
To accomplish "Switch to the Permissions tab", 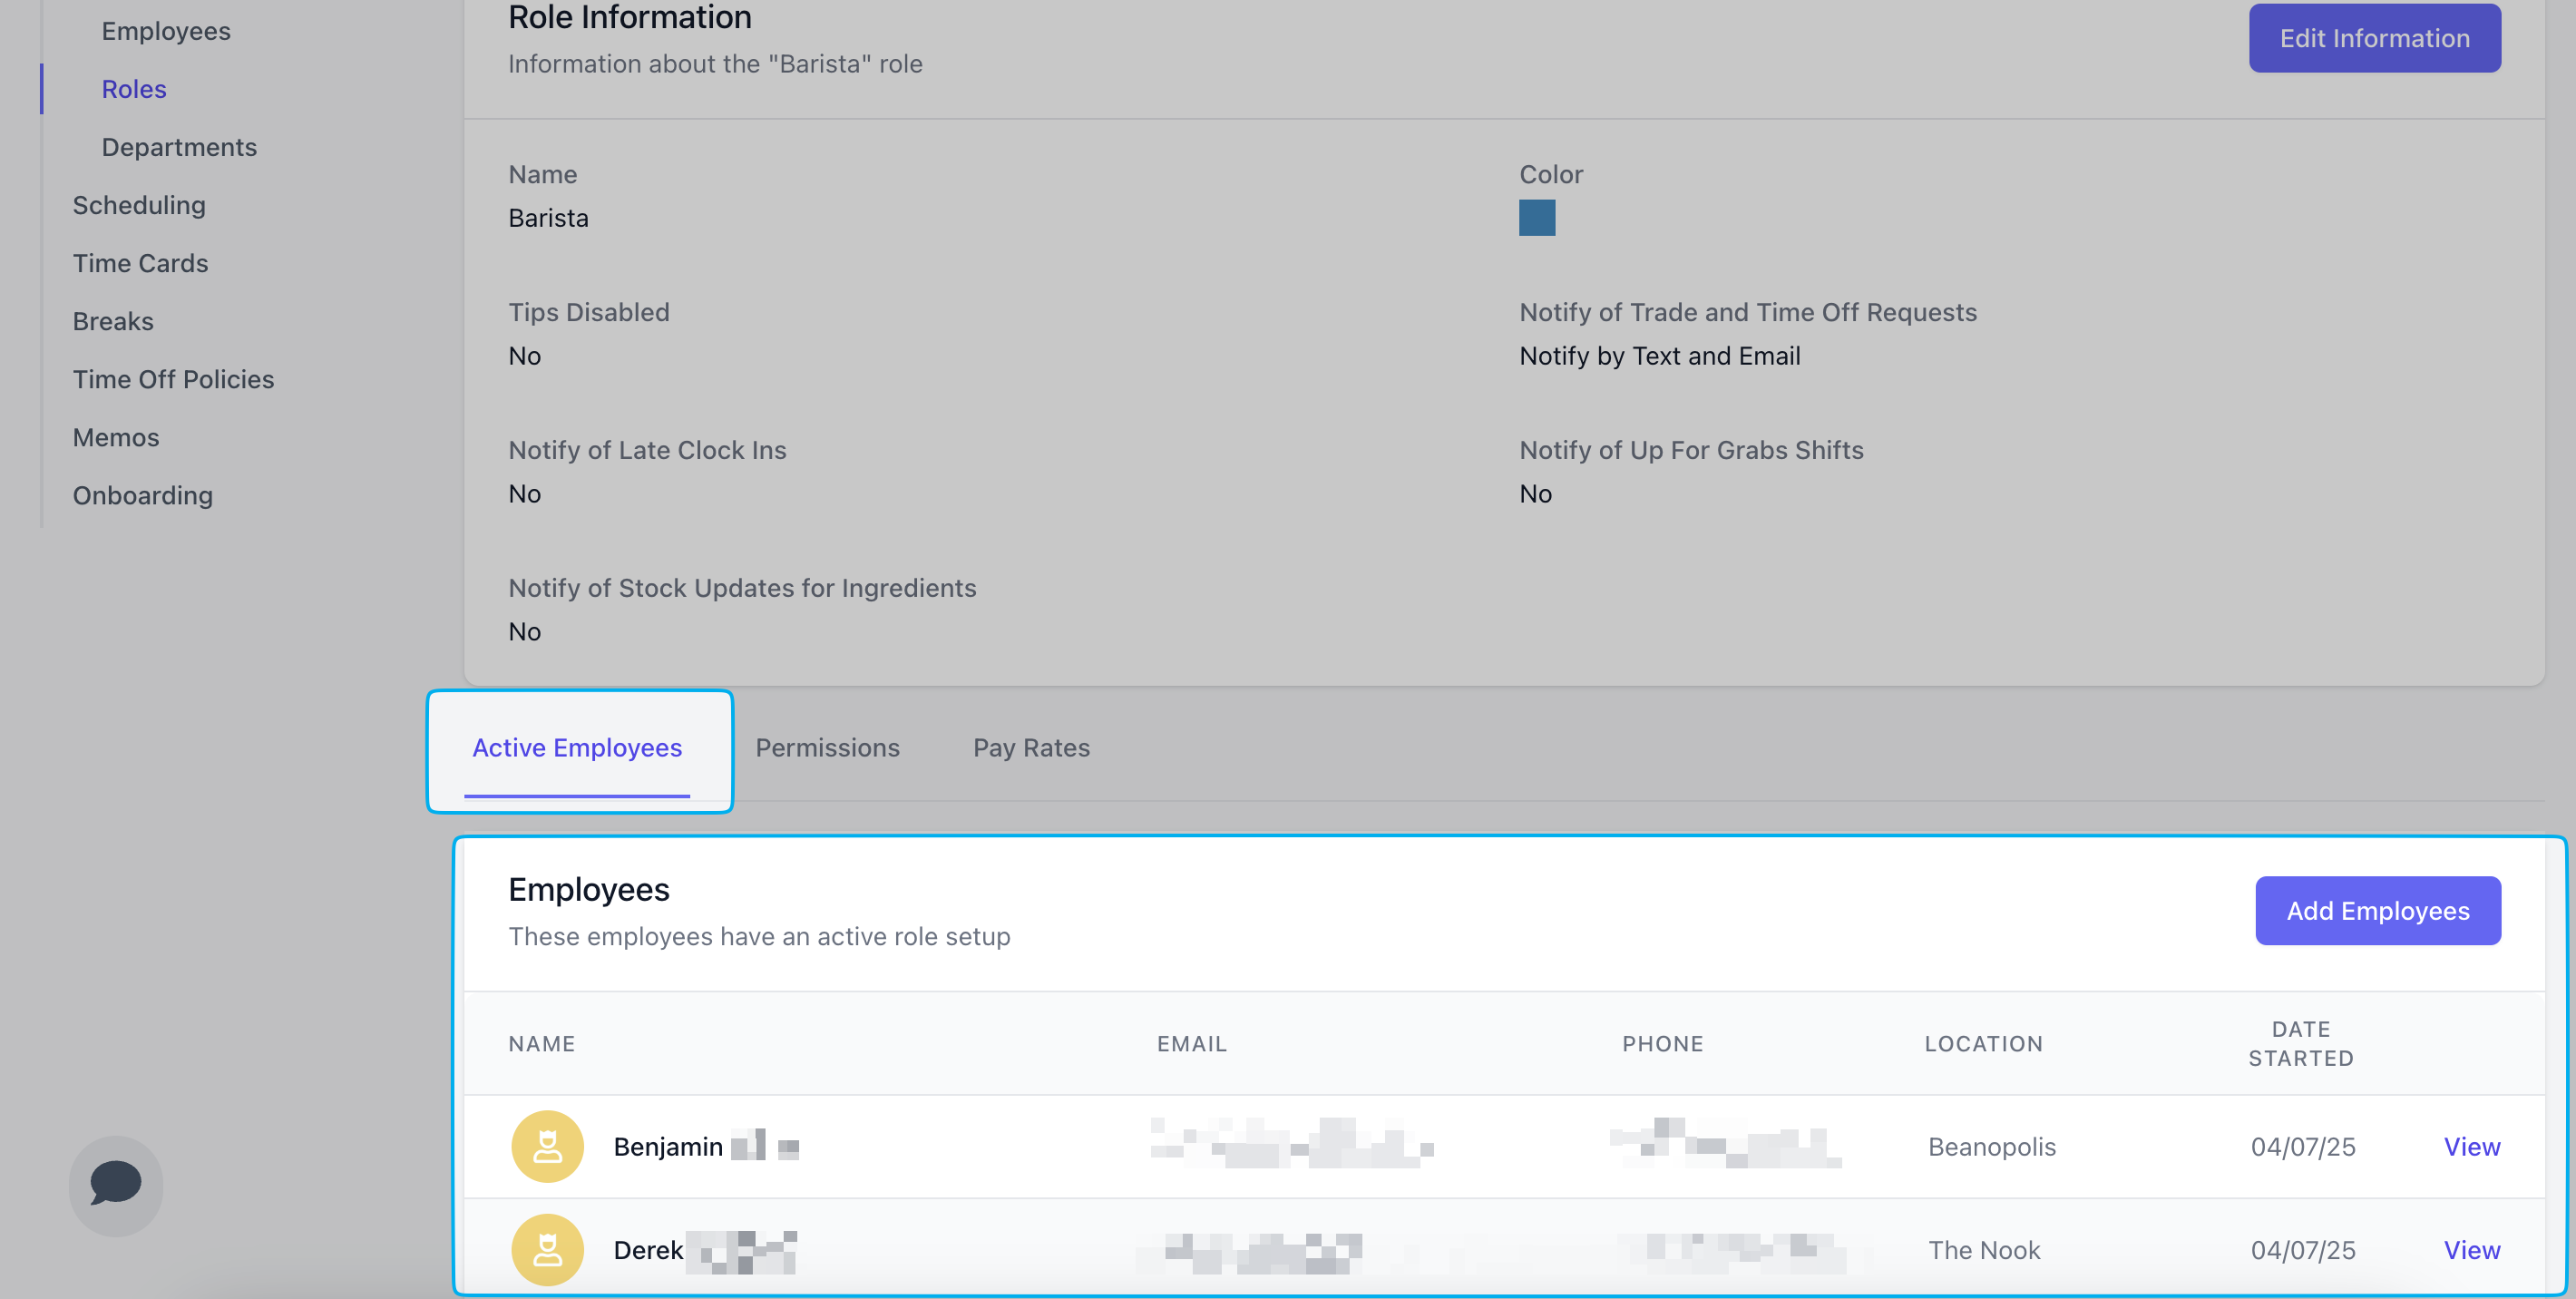I will (827, 748).
